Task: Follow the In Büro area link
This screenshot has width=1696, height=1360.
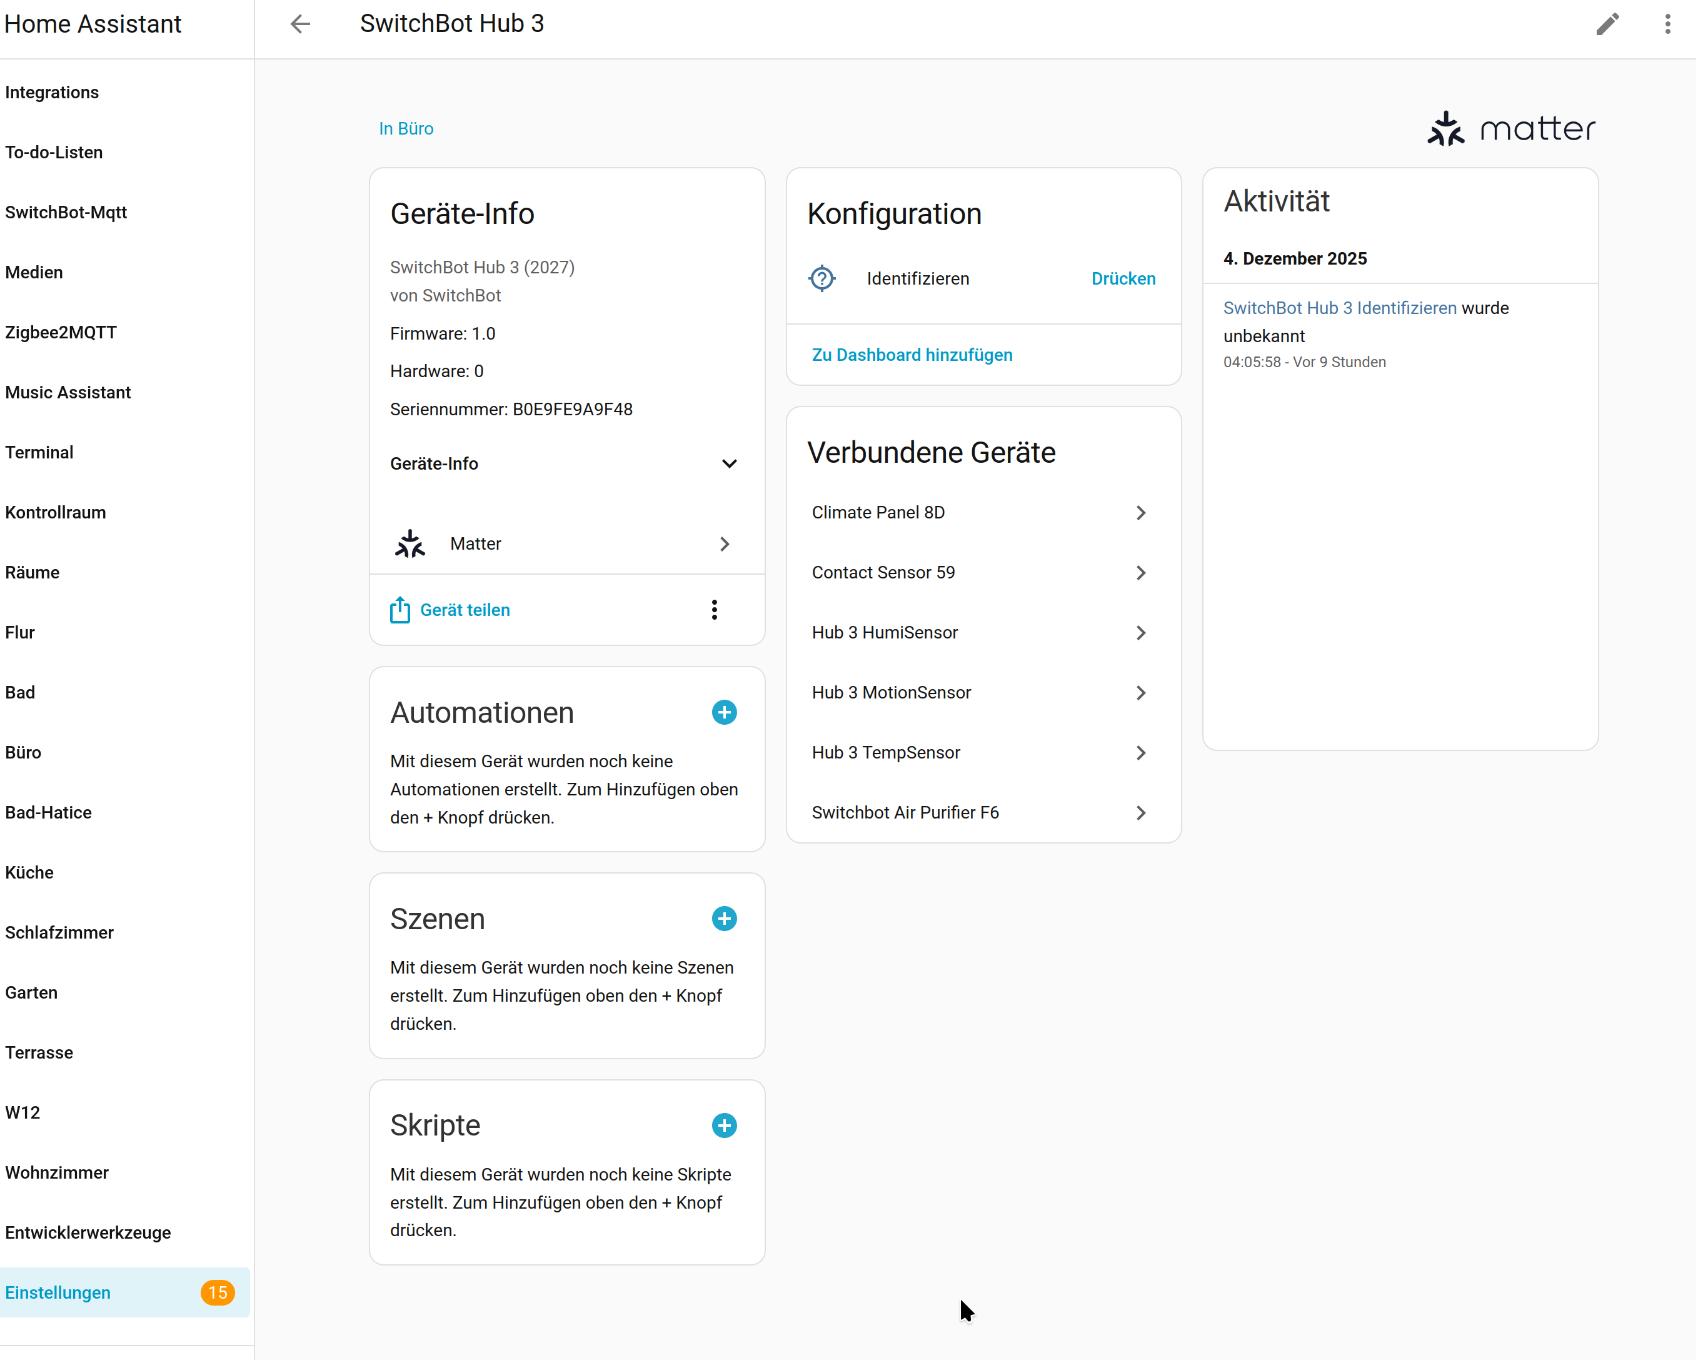Action: [x=406, y=129]
